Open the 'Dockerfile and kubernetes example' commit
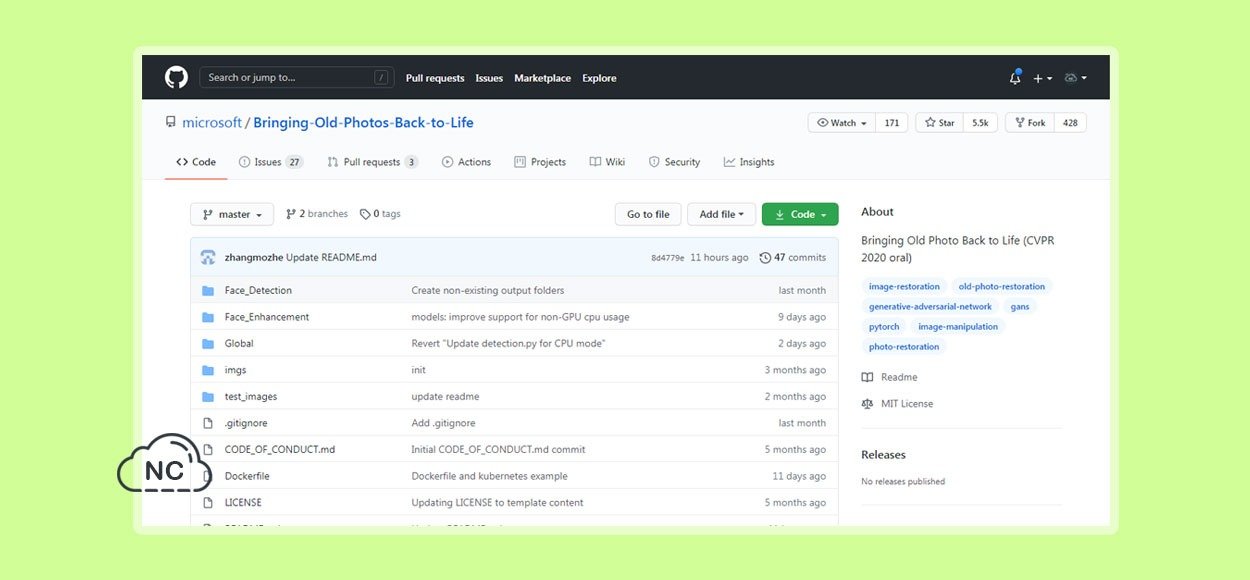Image resolution: width=1250 pixels, height=580 pixels. point(489,476)
